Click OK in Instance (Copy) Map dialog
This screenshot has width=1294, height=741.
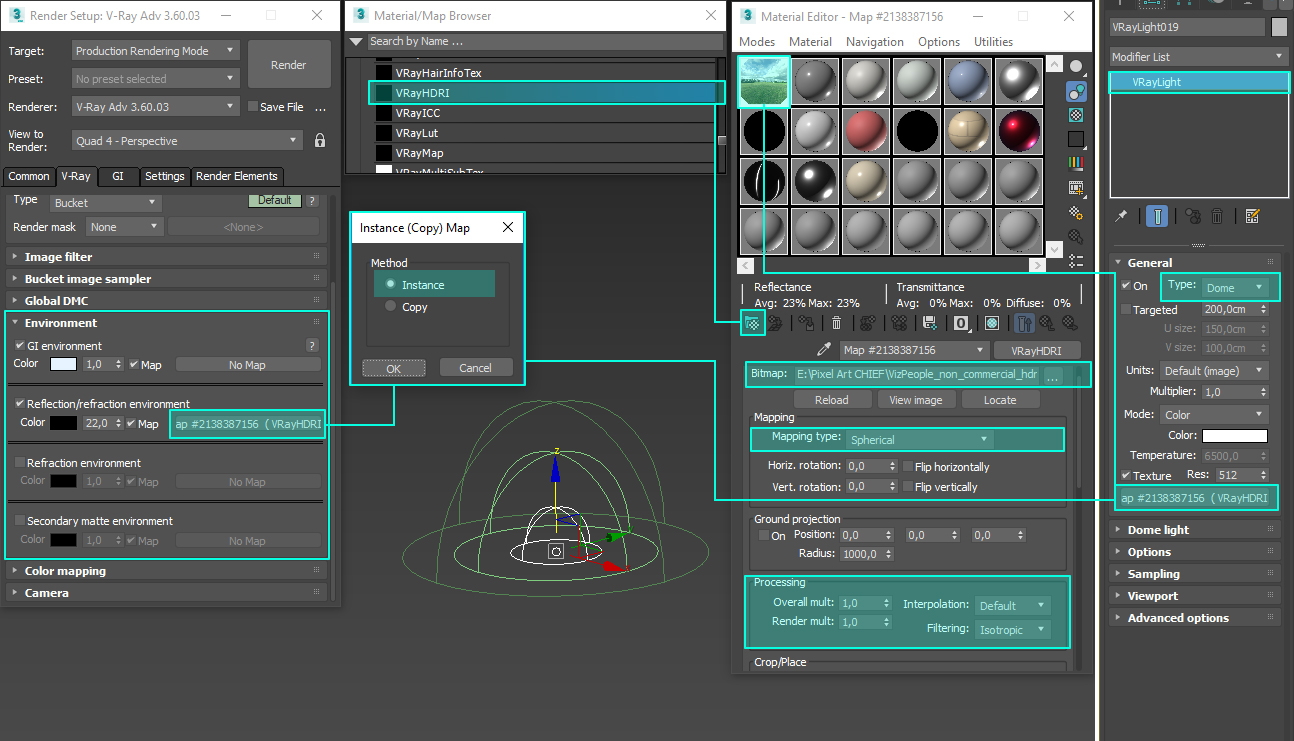394,368
